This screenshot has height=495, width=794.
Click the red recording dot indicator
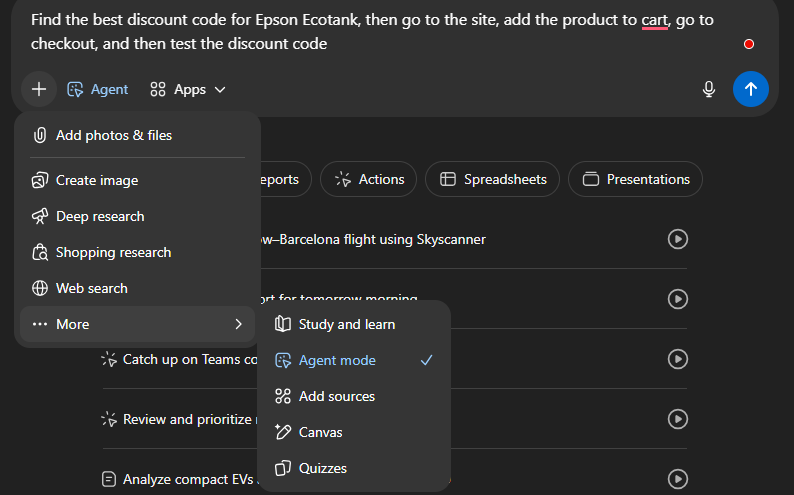pyautogui.click(x=748, y=44)
